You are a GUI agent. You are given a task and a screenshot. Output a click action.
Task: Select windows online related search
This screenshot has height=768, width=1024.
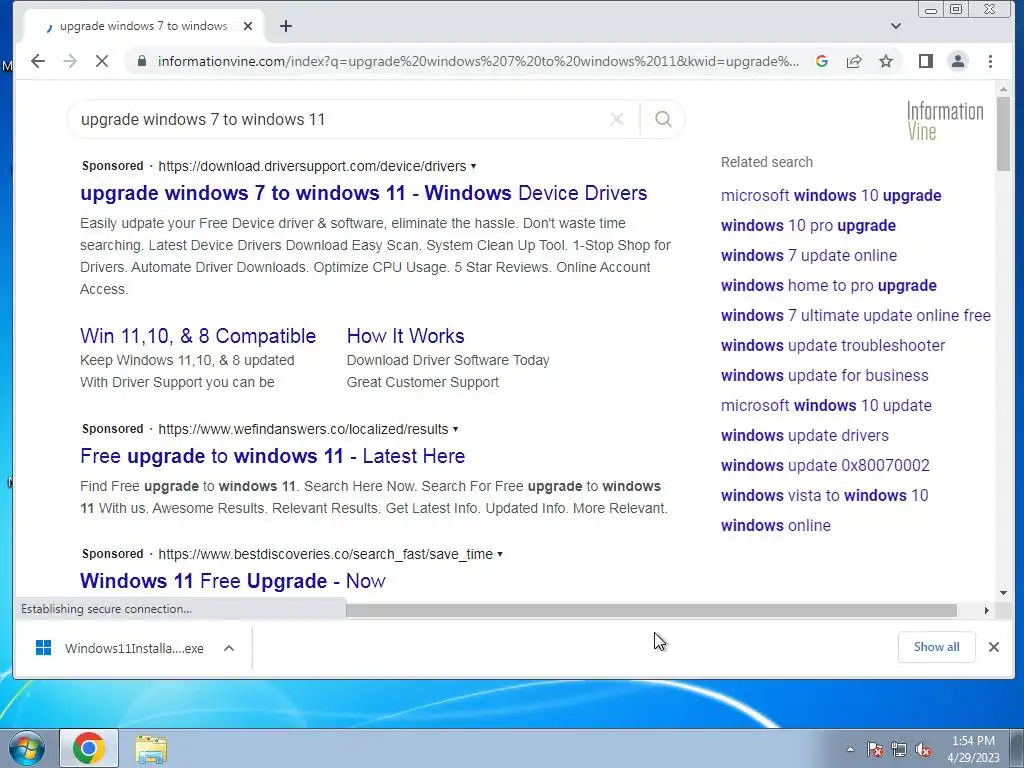coord(776,526)
